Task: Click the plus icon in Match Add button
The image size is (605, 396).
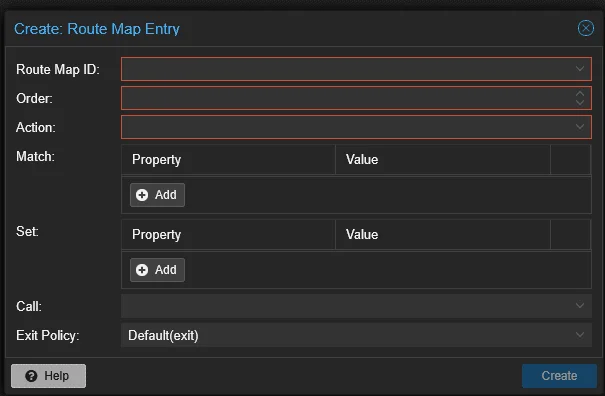Action: coord(142,195)
